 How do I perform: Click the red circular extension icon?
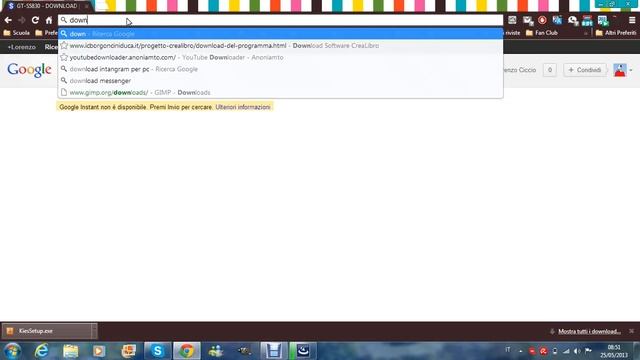pyautogui.click(x=542, y=20)
